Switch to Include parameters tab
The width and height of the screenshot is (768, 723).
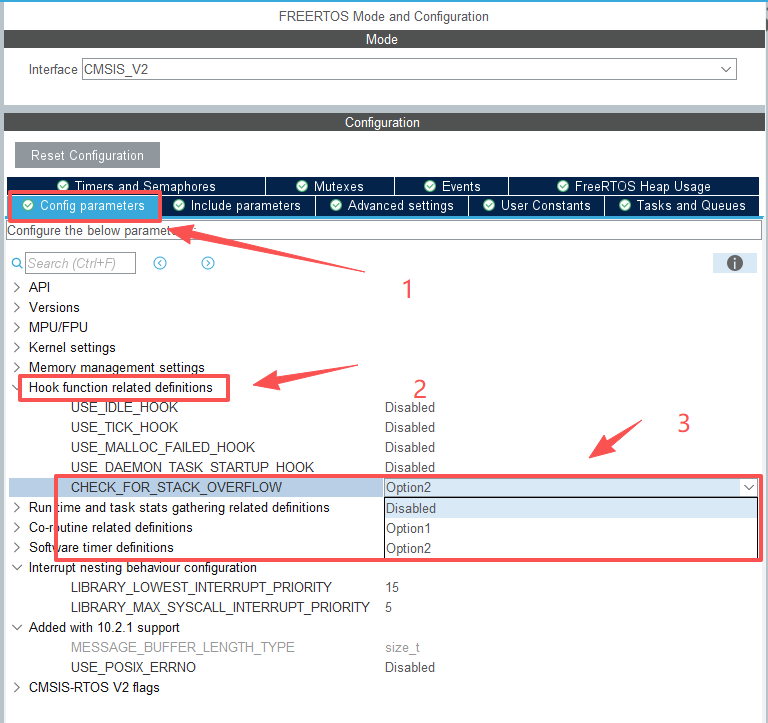(x=238, y=206)
